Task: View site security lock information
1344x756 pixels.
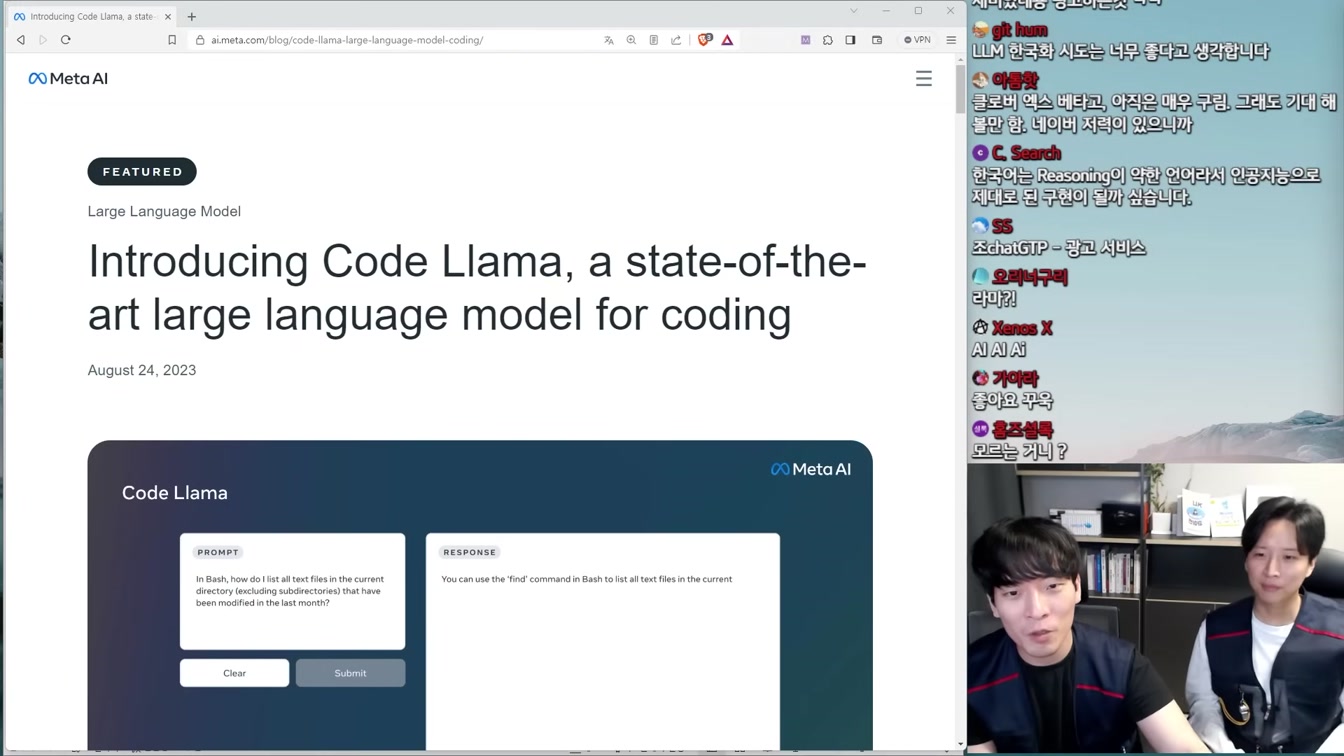Action: click(x=200, y=40)
